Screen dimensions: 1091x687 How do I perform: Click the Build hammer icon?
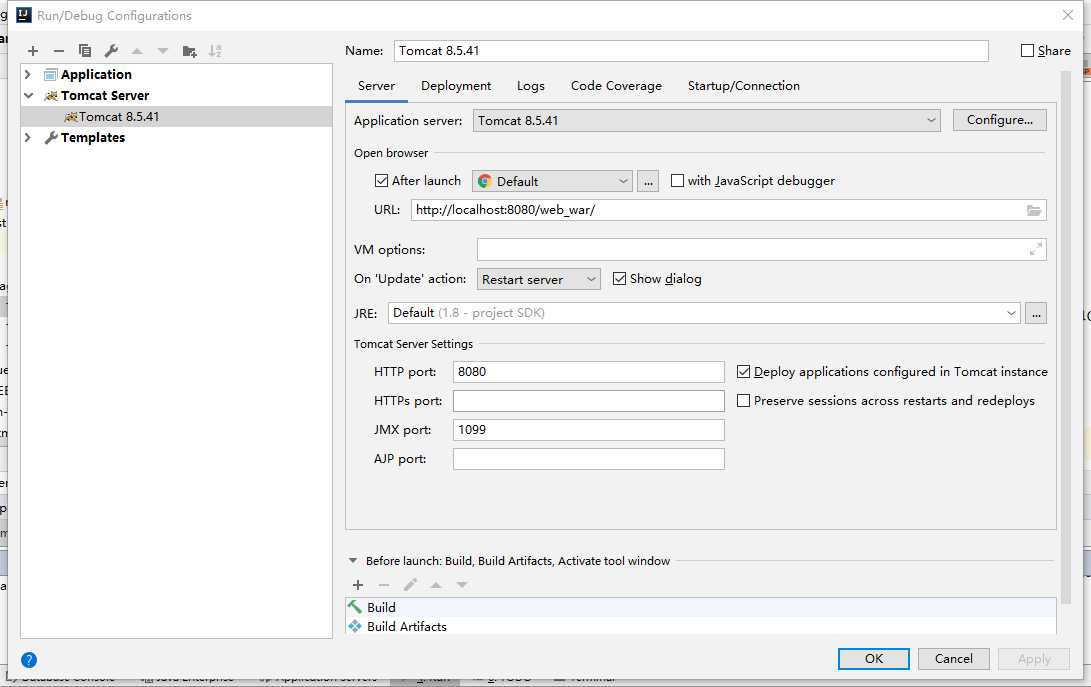coord(355,607)
